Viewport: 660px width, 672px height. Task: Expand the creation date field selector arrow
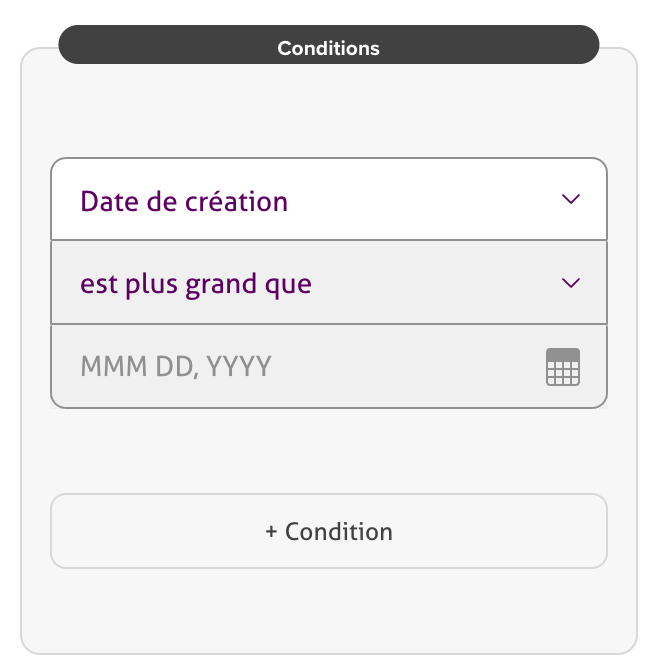pos(571,200)
